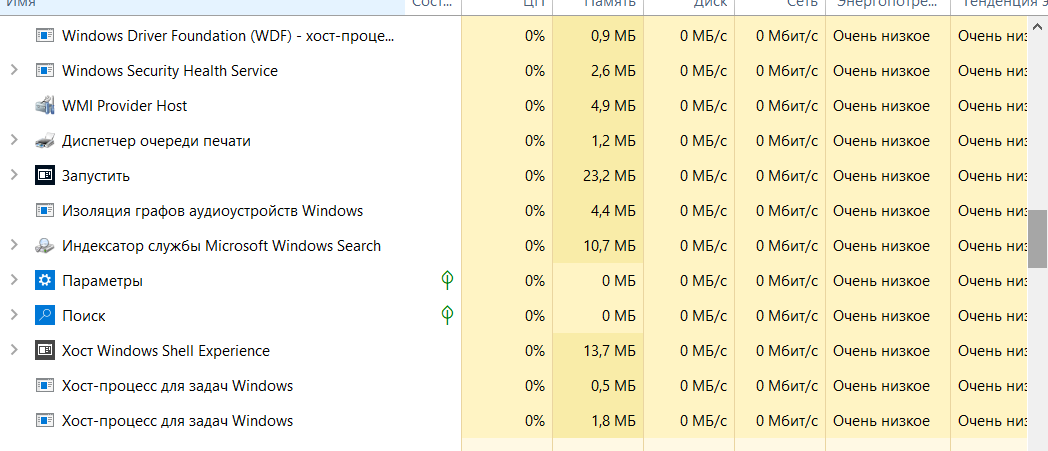The image size is (1048, 451).
Task: Click the printer icon of Диспетчер очереди печати
Action: coord(44,141)
